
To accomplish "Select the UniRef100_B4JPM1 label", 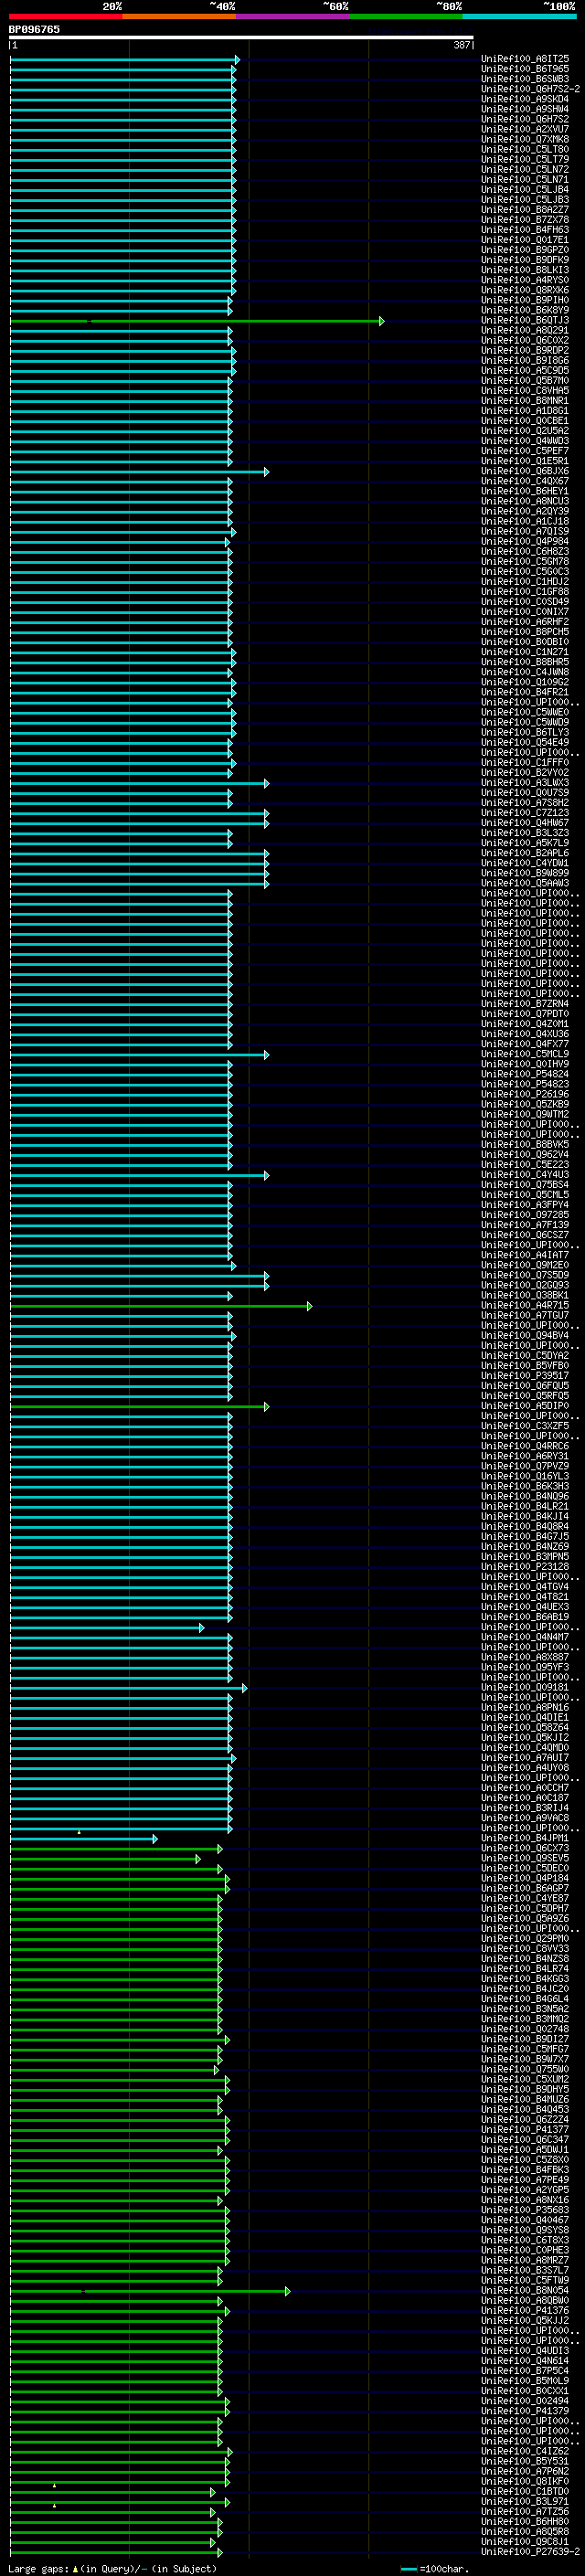I will coord(525,1838).
